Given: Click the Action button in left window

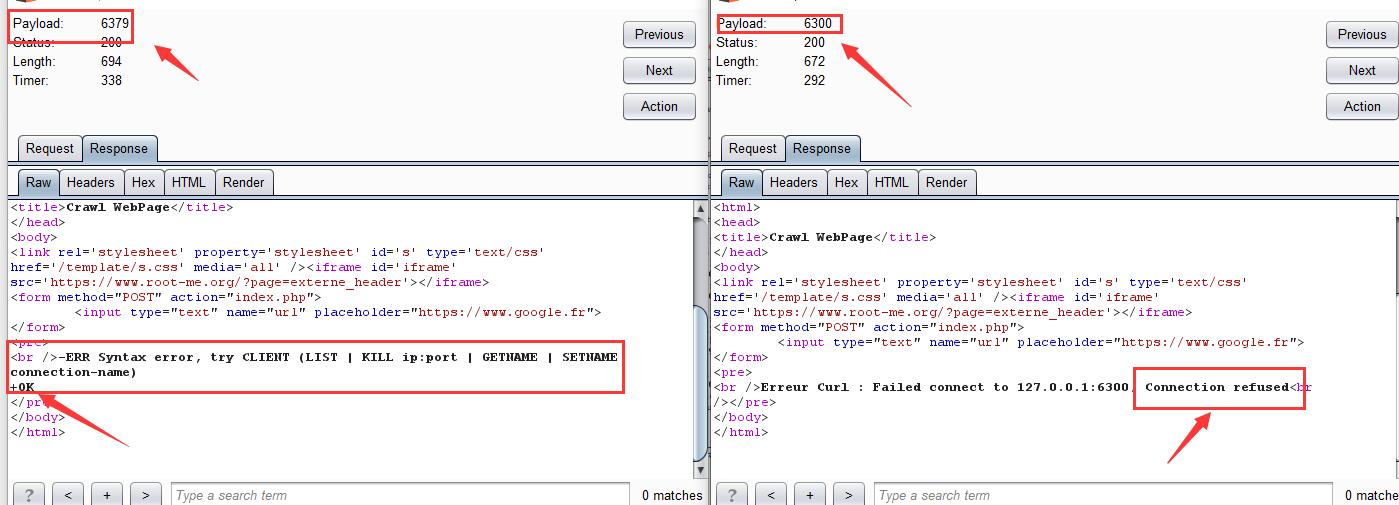Looking at the screenshot, I should [659, 106].
